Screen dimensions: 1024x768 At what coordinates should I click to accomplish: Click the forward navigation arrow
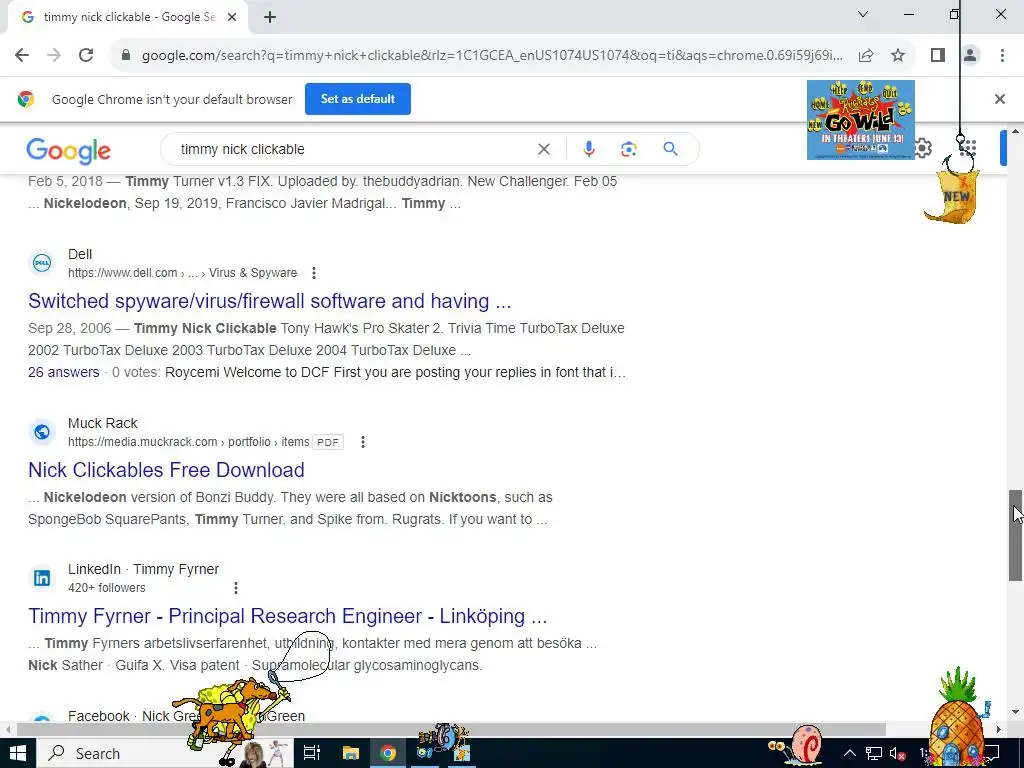[x=54, y=56]
